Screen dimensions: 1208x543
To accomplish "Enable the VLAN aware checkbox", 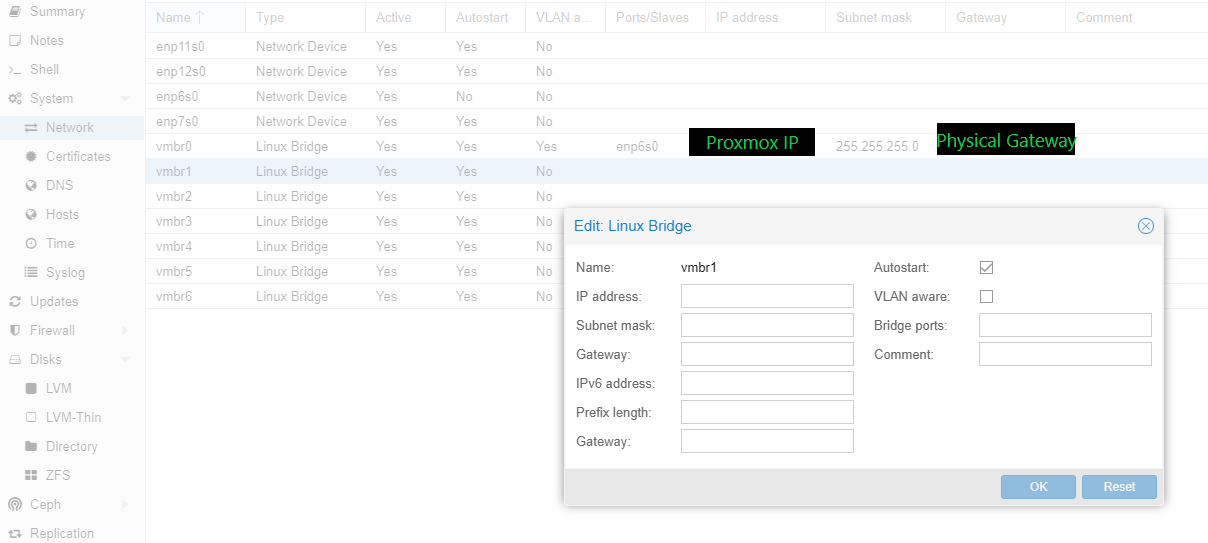I will 986,297.
